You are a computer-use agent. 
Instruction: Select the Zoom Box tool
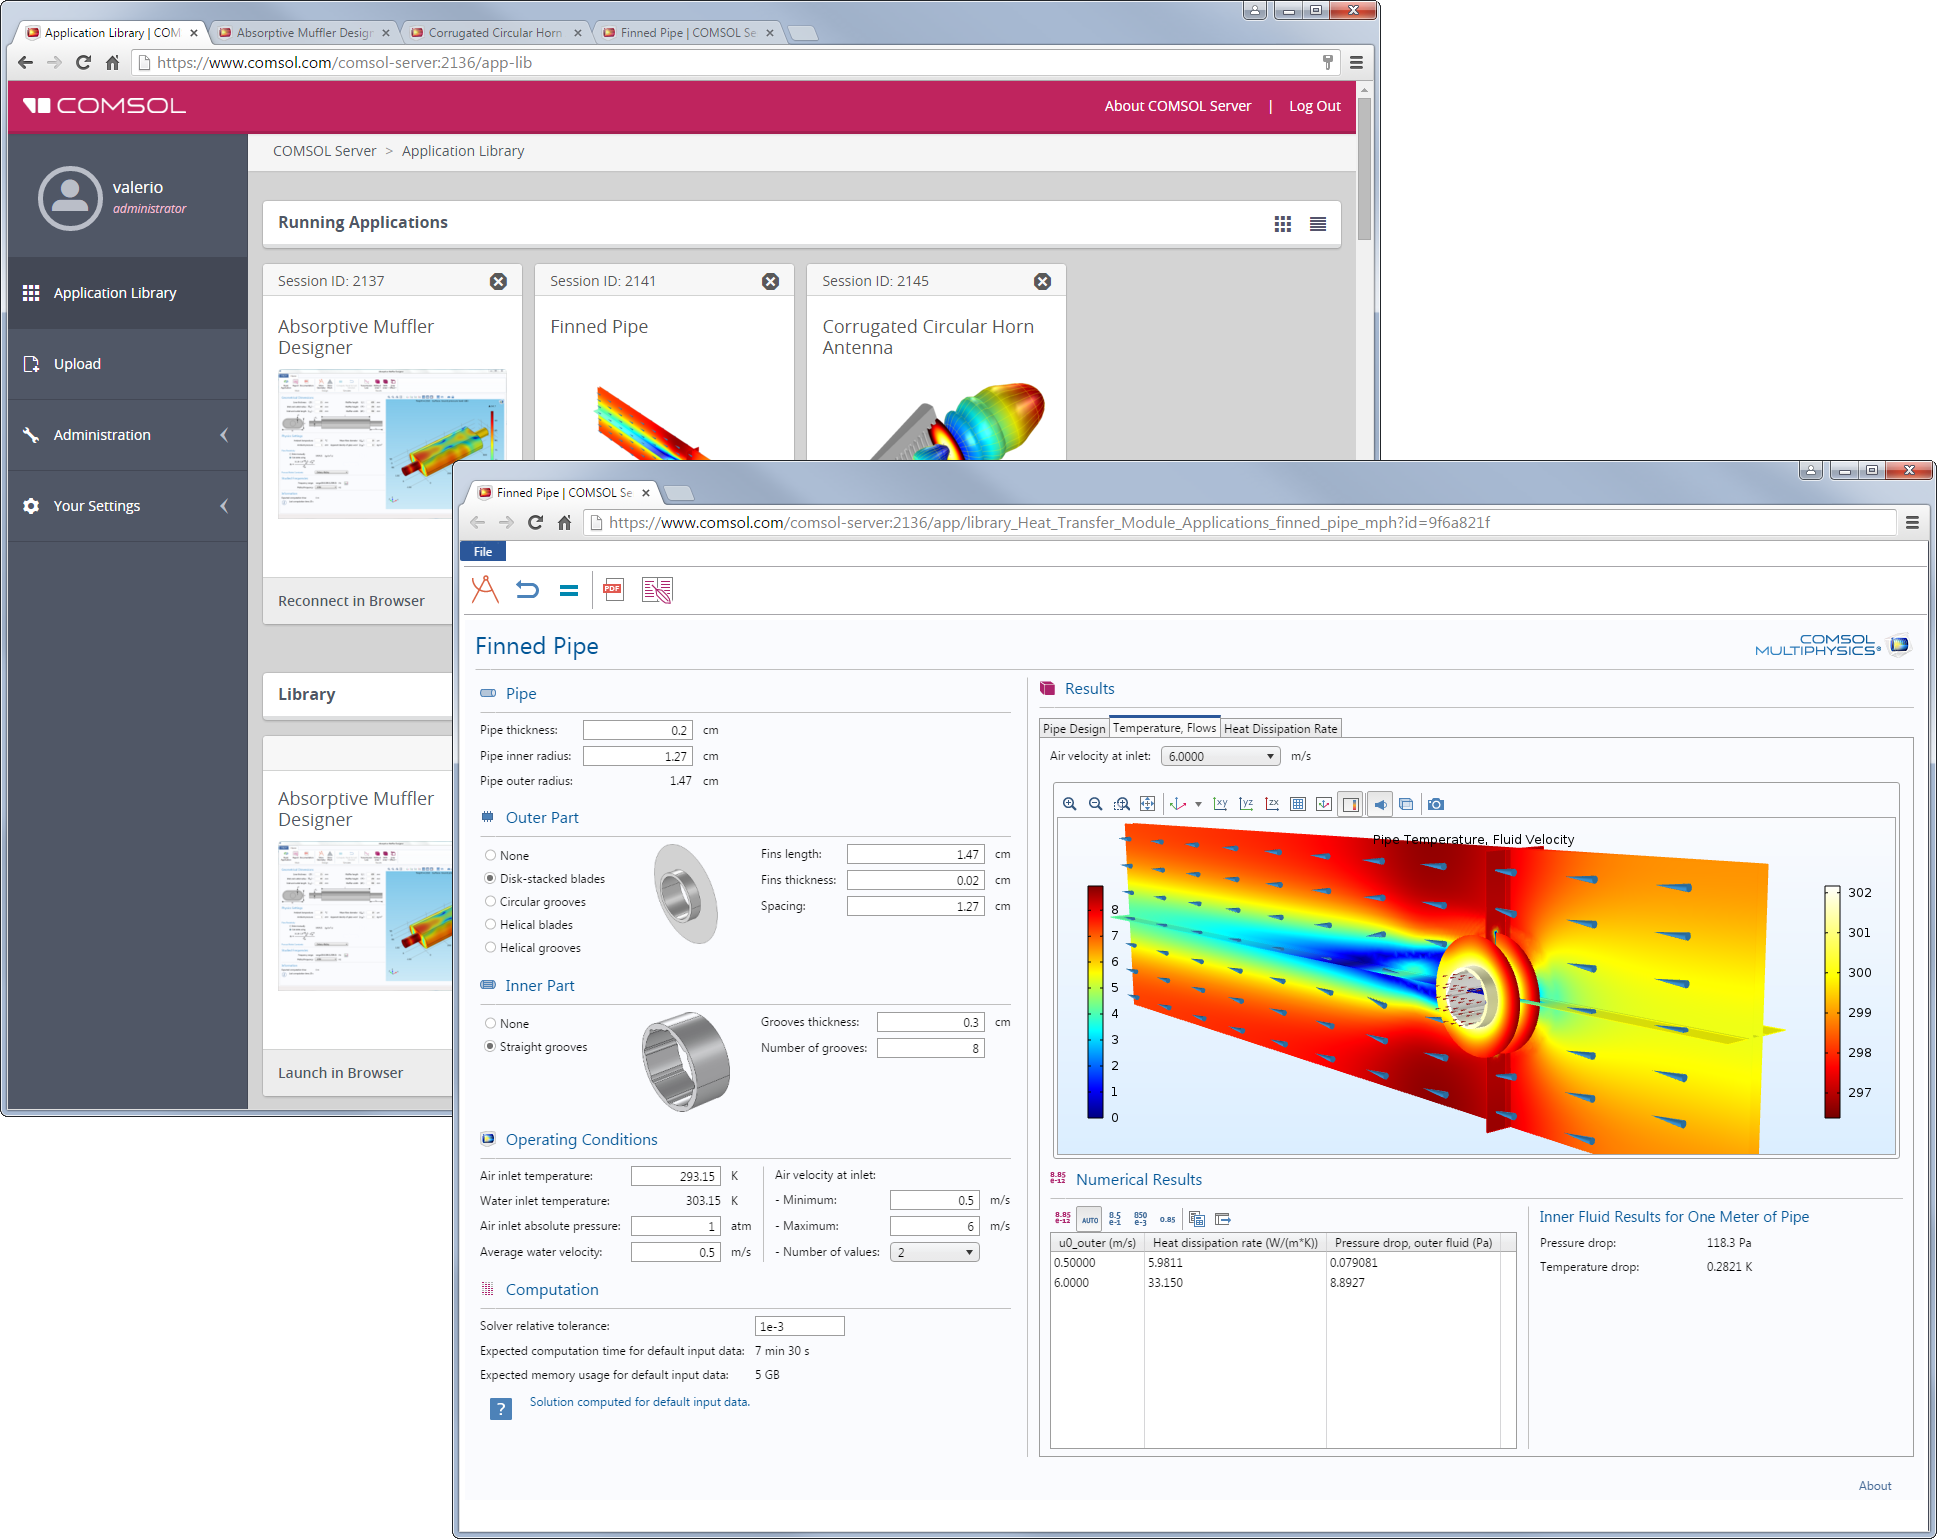coord(1121,804)
